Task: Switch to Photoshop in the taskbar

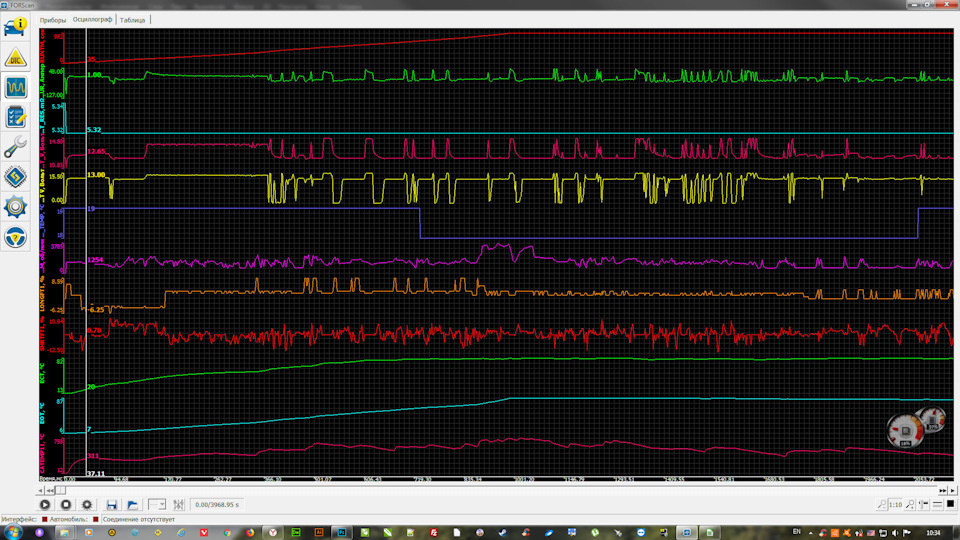Action: pyautogui.click(x=342, y=533)
